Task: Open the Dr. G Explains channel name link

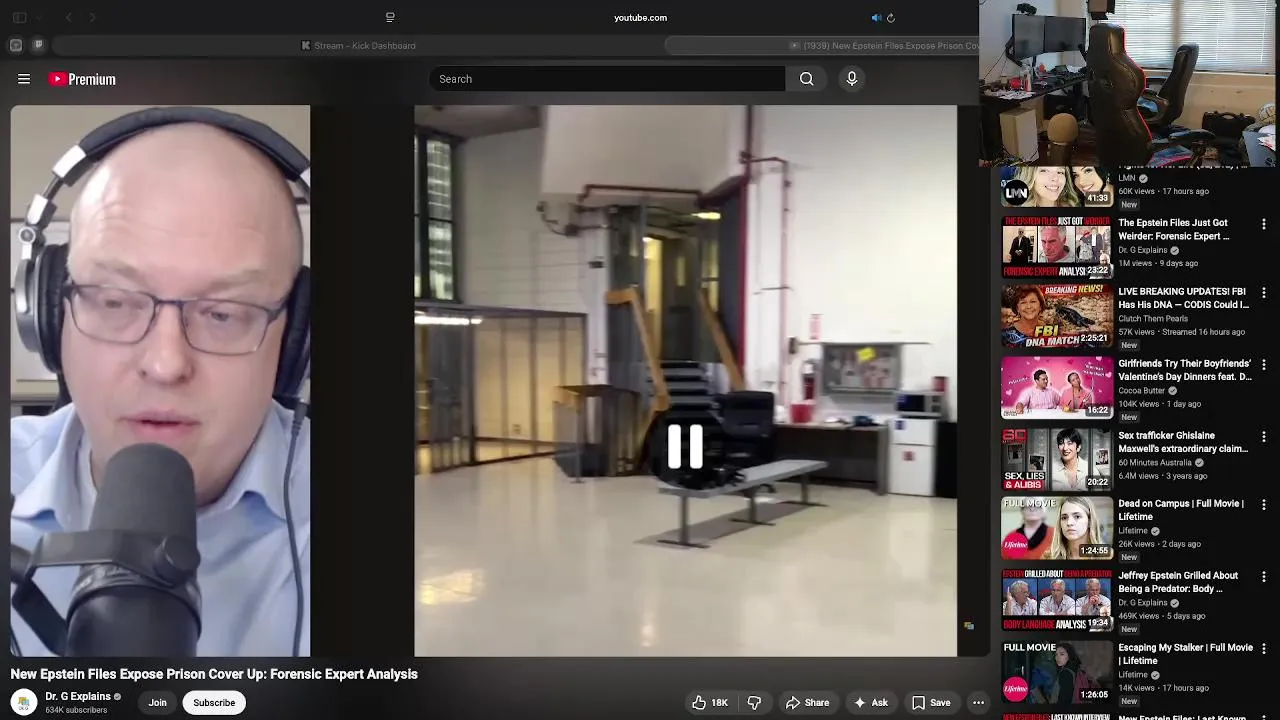Action: point(78,697)
